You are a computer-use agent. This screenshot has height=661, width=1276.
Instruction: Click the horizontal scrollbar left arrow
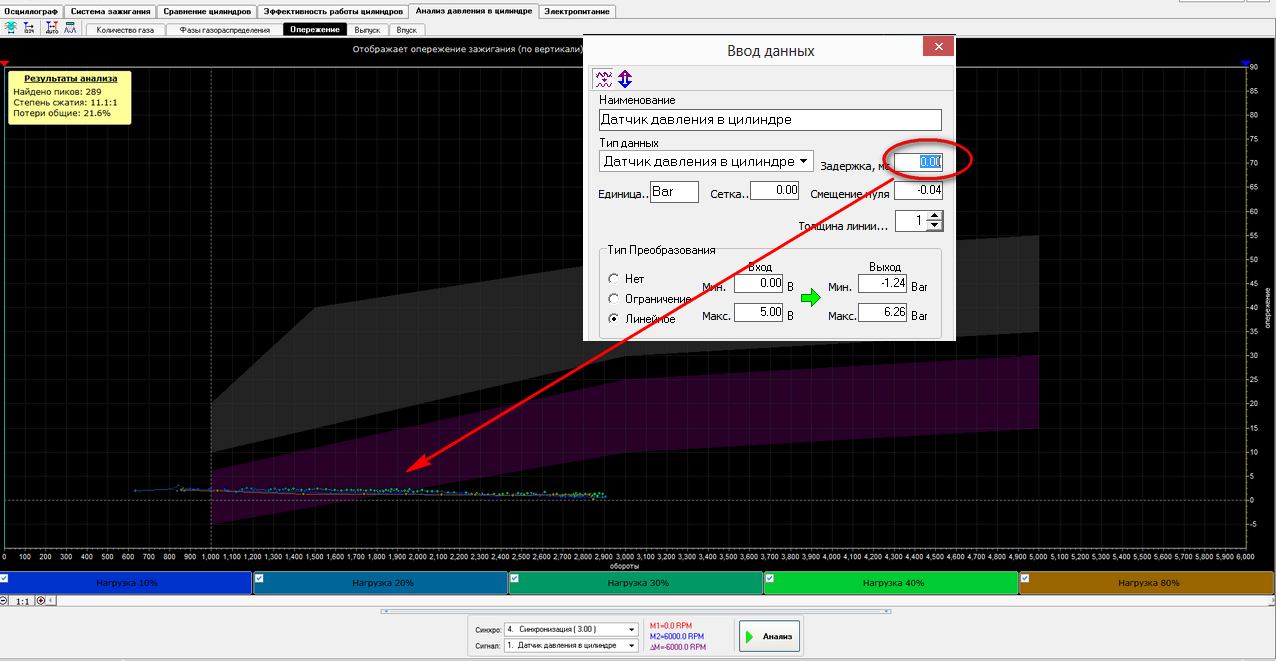coord(53,601)
